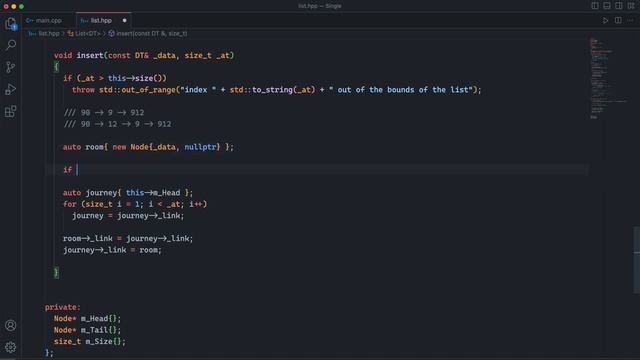Screen dimensions: 640x360
Task: Click the 'private:' access specifier
Action: point(63,307)
